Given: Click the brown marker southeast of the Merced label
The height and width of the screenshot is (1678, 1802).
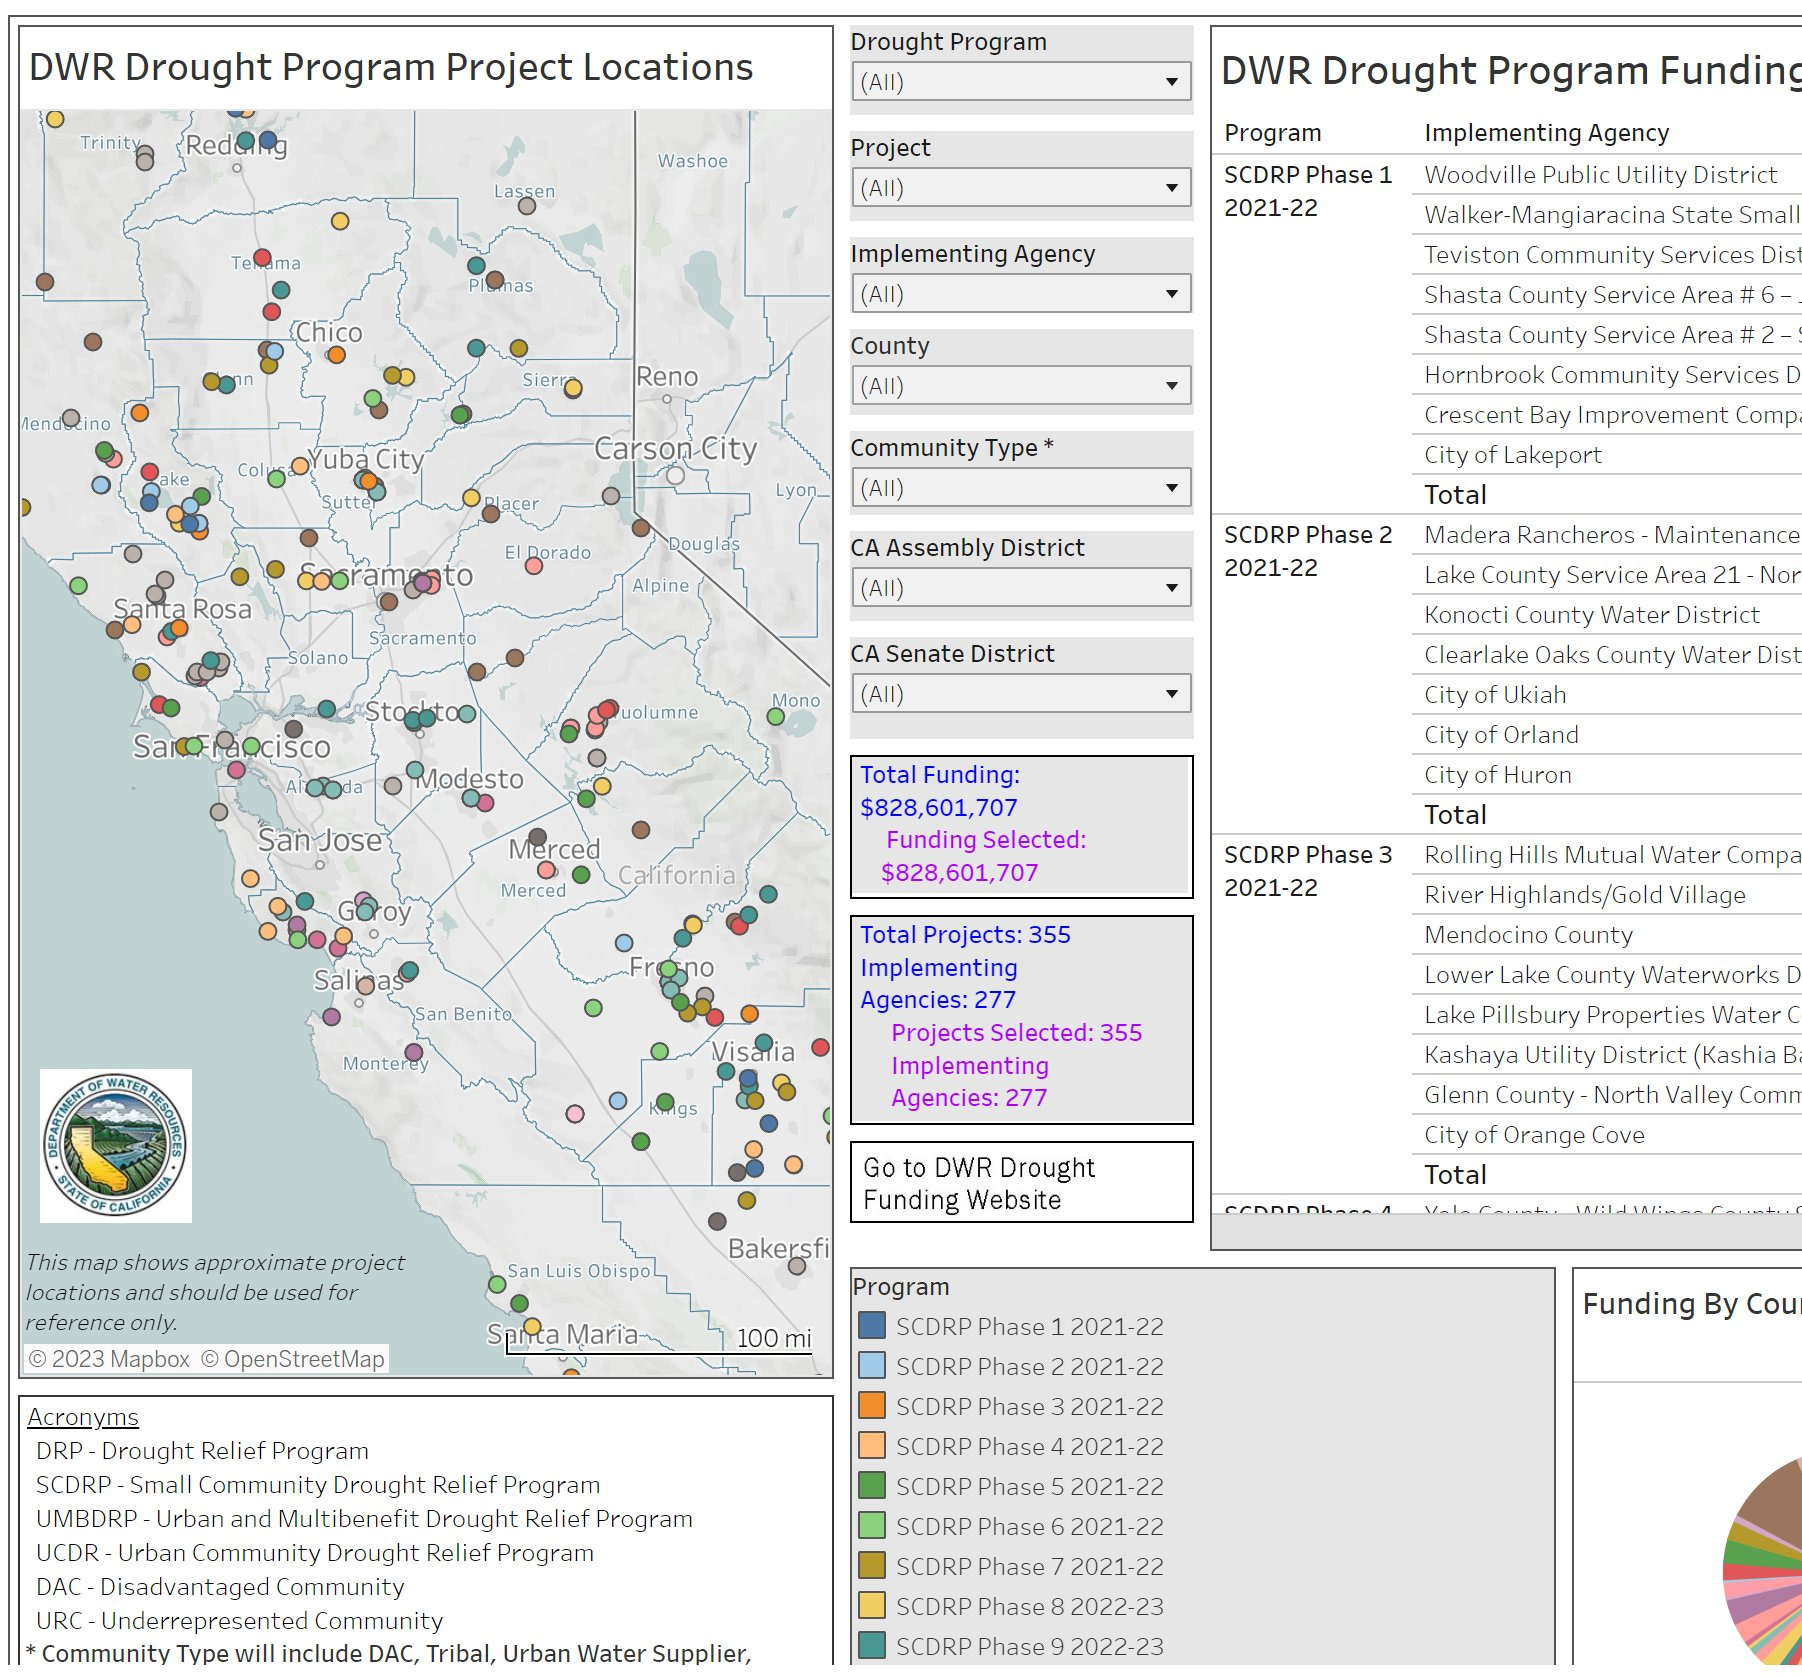Looking at the screenshot, I should click(x=641, y=829).
